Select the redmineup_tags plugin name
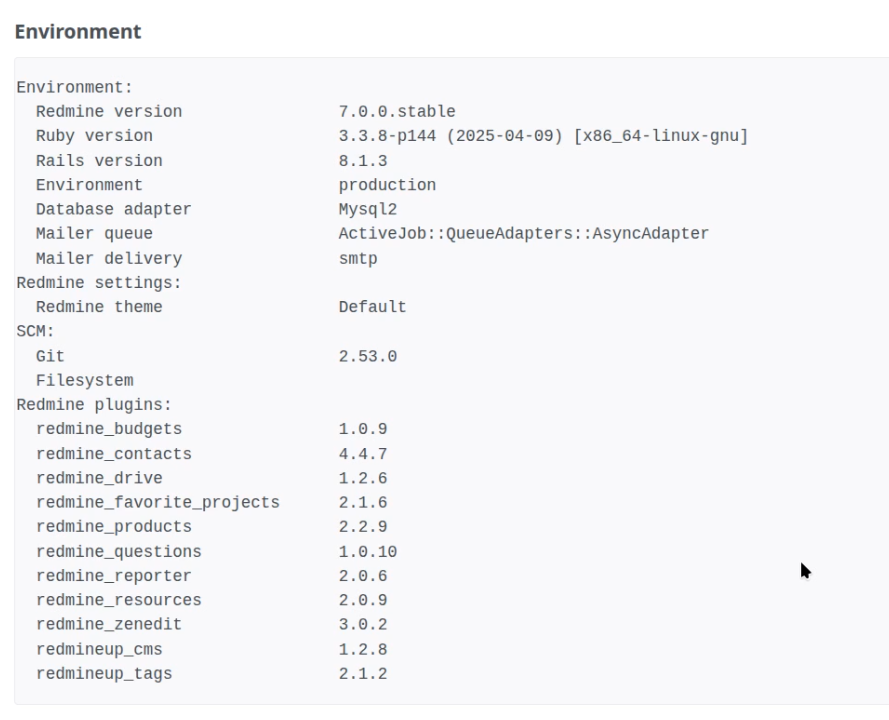The width and height of the screenshot is (889, 720). (104, 675)
